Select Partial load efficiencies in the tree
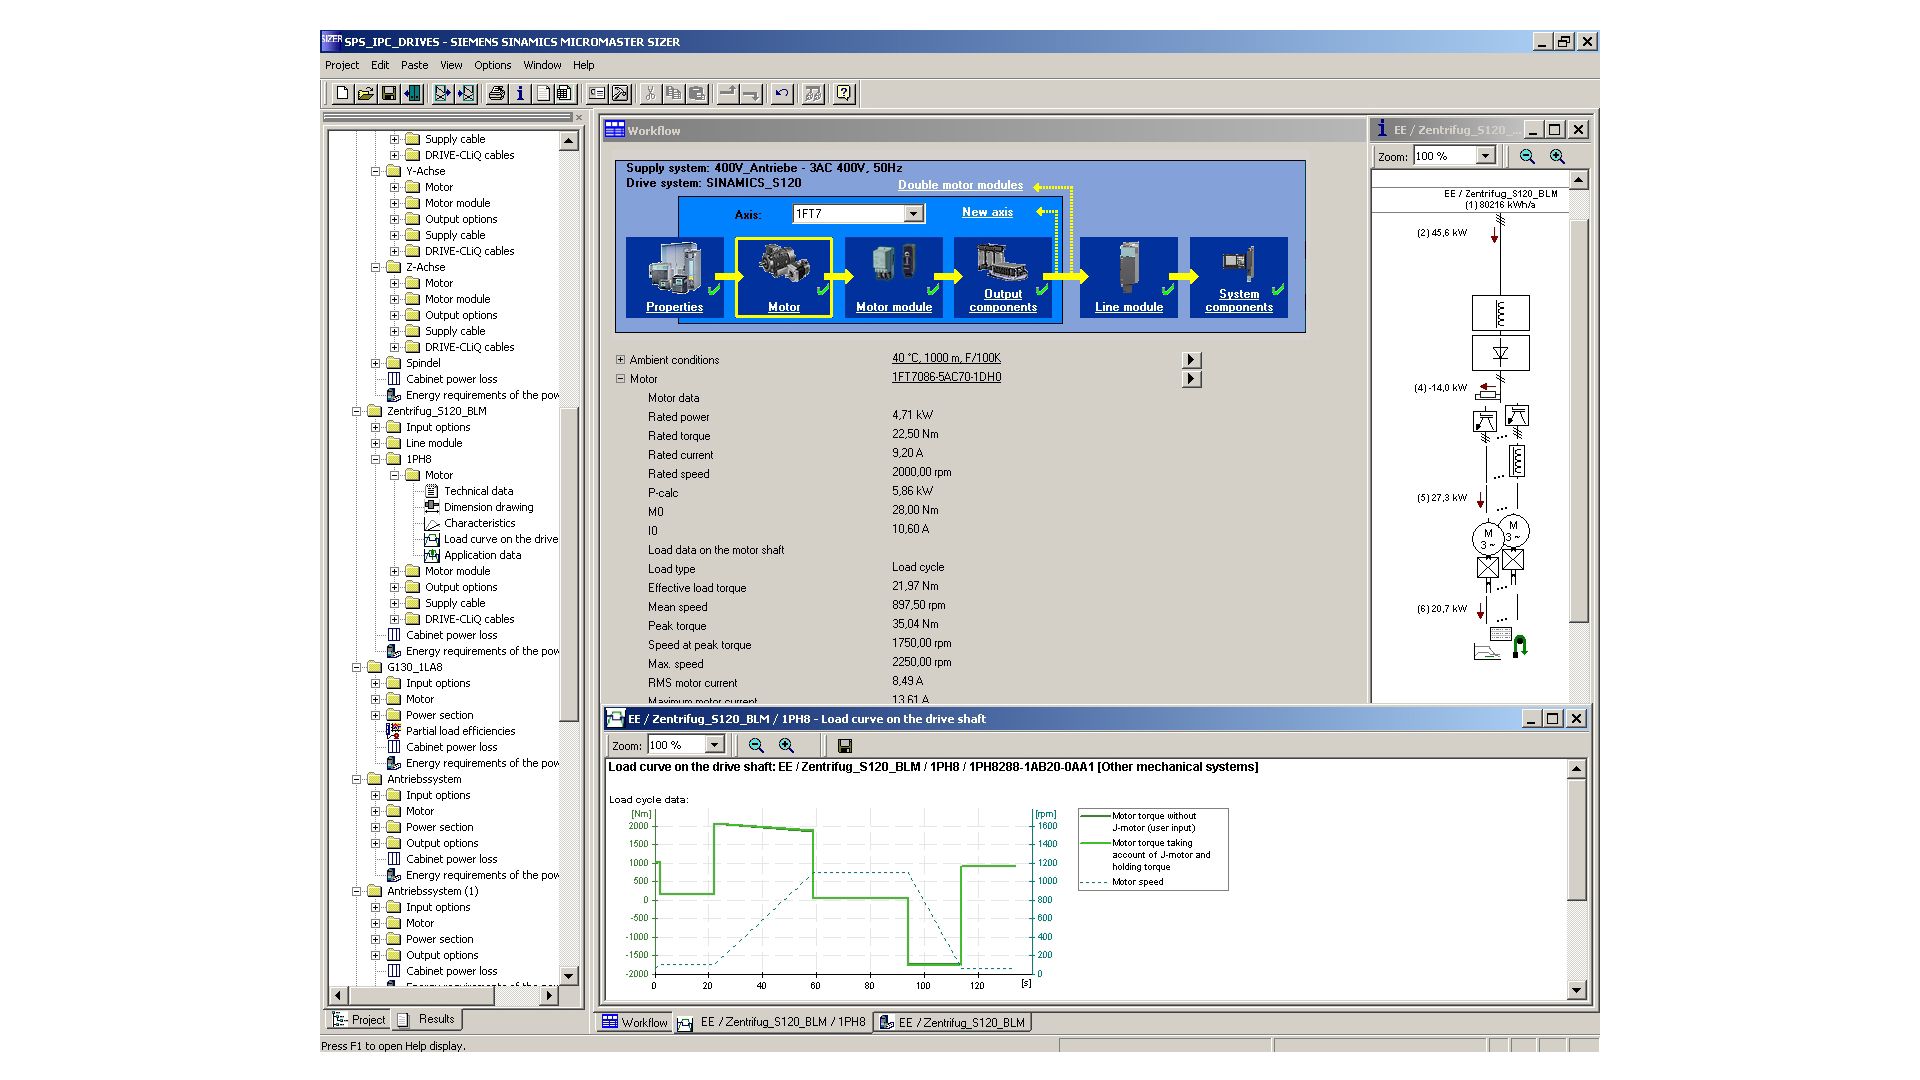 460,731
